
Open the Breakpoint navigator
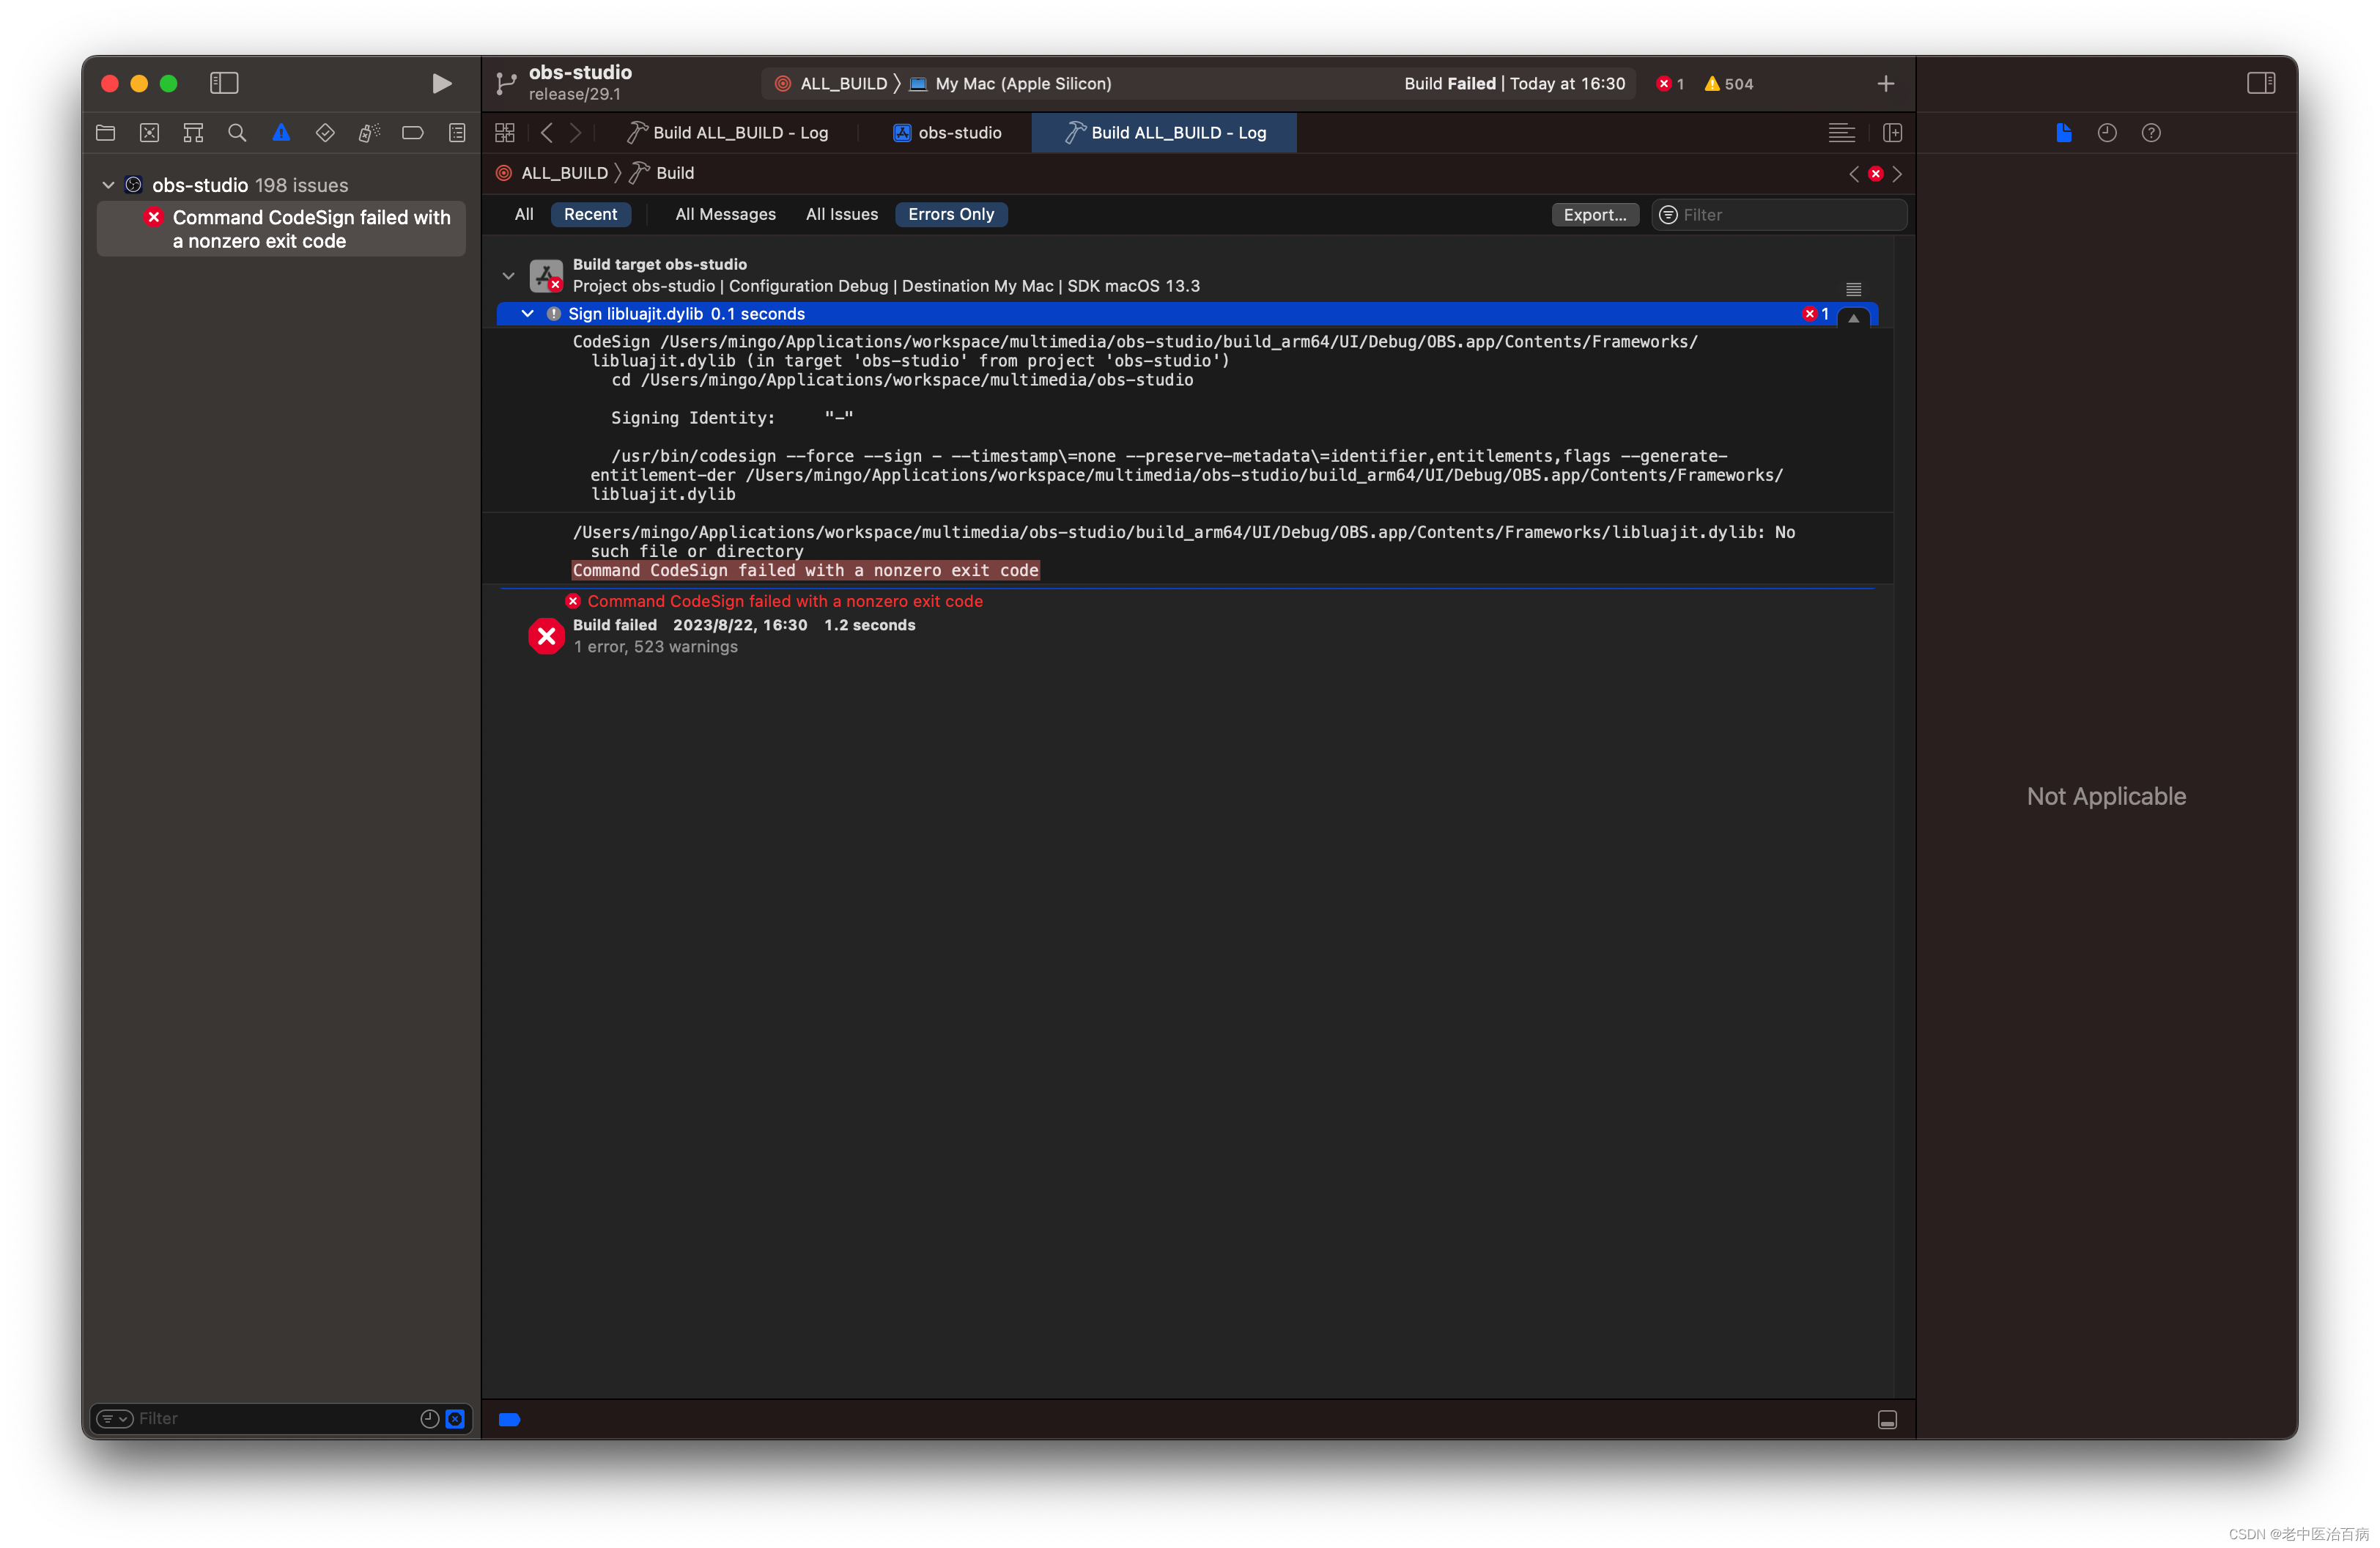coord(413,133)
